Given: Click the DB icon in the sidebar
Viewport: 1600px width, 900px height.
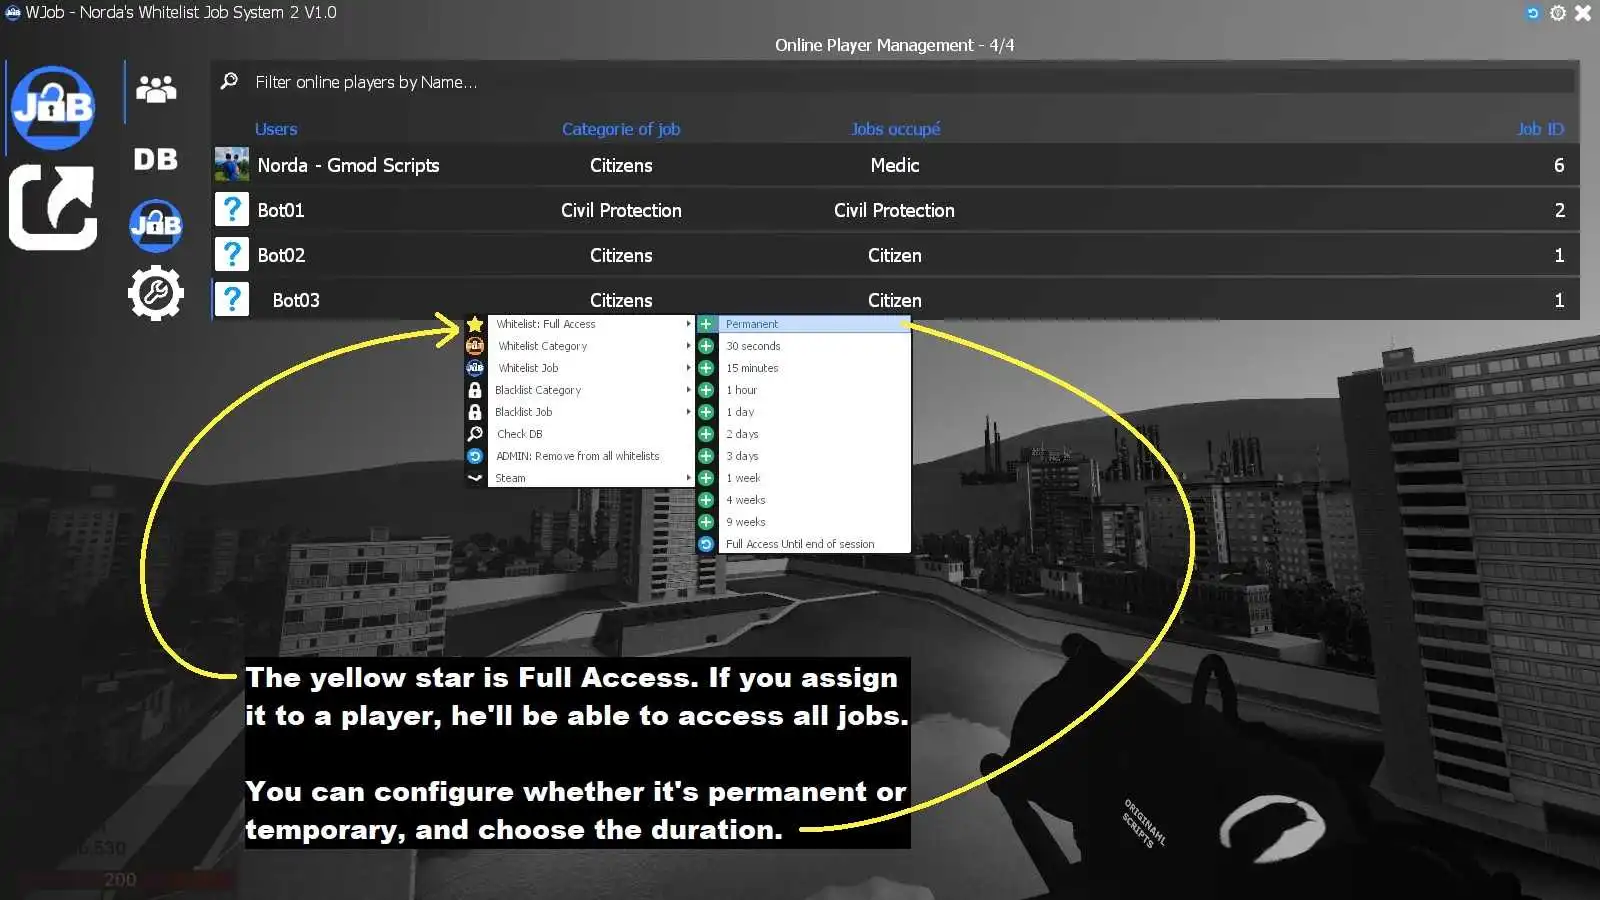Looking at the screenshot, I should [x=155, y=158].
